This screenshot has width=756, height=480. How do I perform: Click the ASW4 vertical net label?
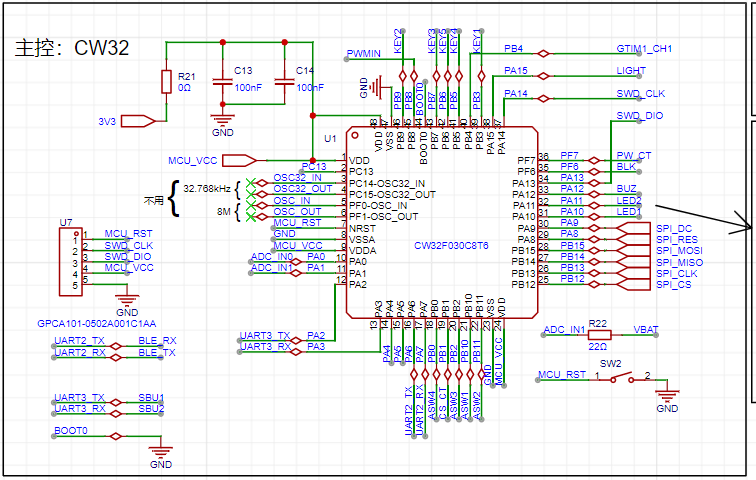431,405
